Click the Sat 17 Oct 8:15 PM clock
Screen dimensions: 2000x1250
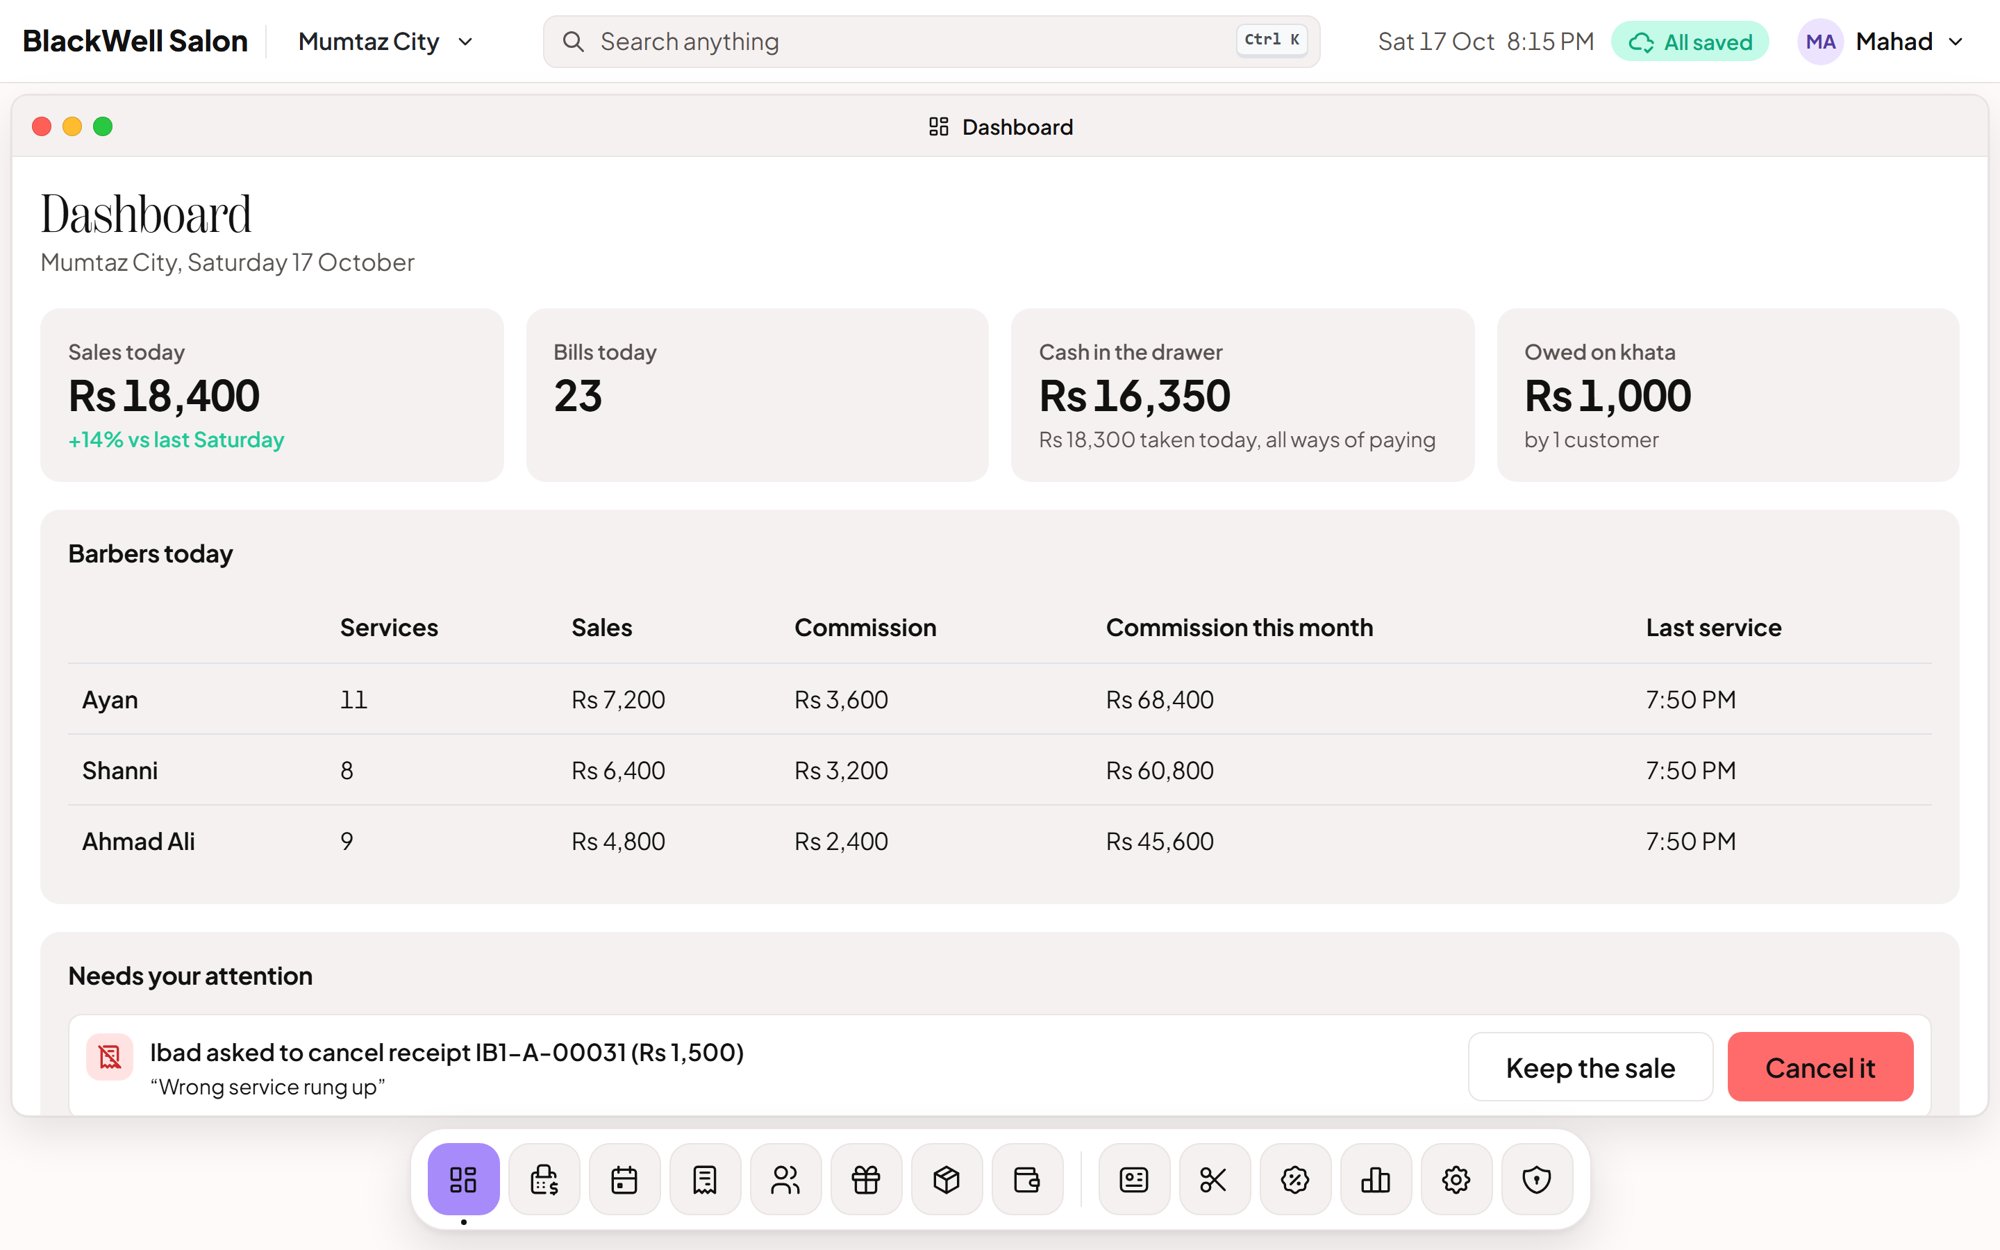1485,41
